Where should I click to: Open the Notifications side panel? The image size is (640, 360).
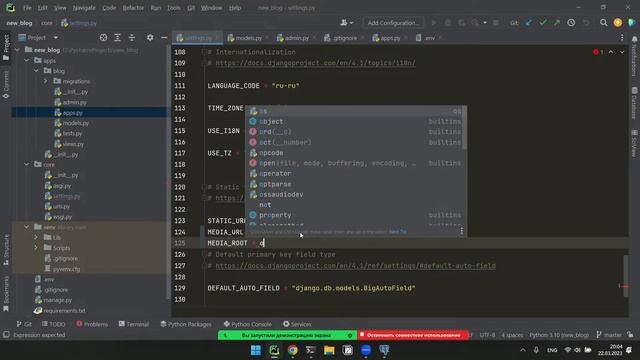tap(634, 56)
